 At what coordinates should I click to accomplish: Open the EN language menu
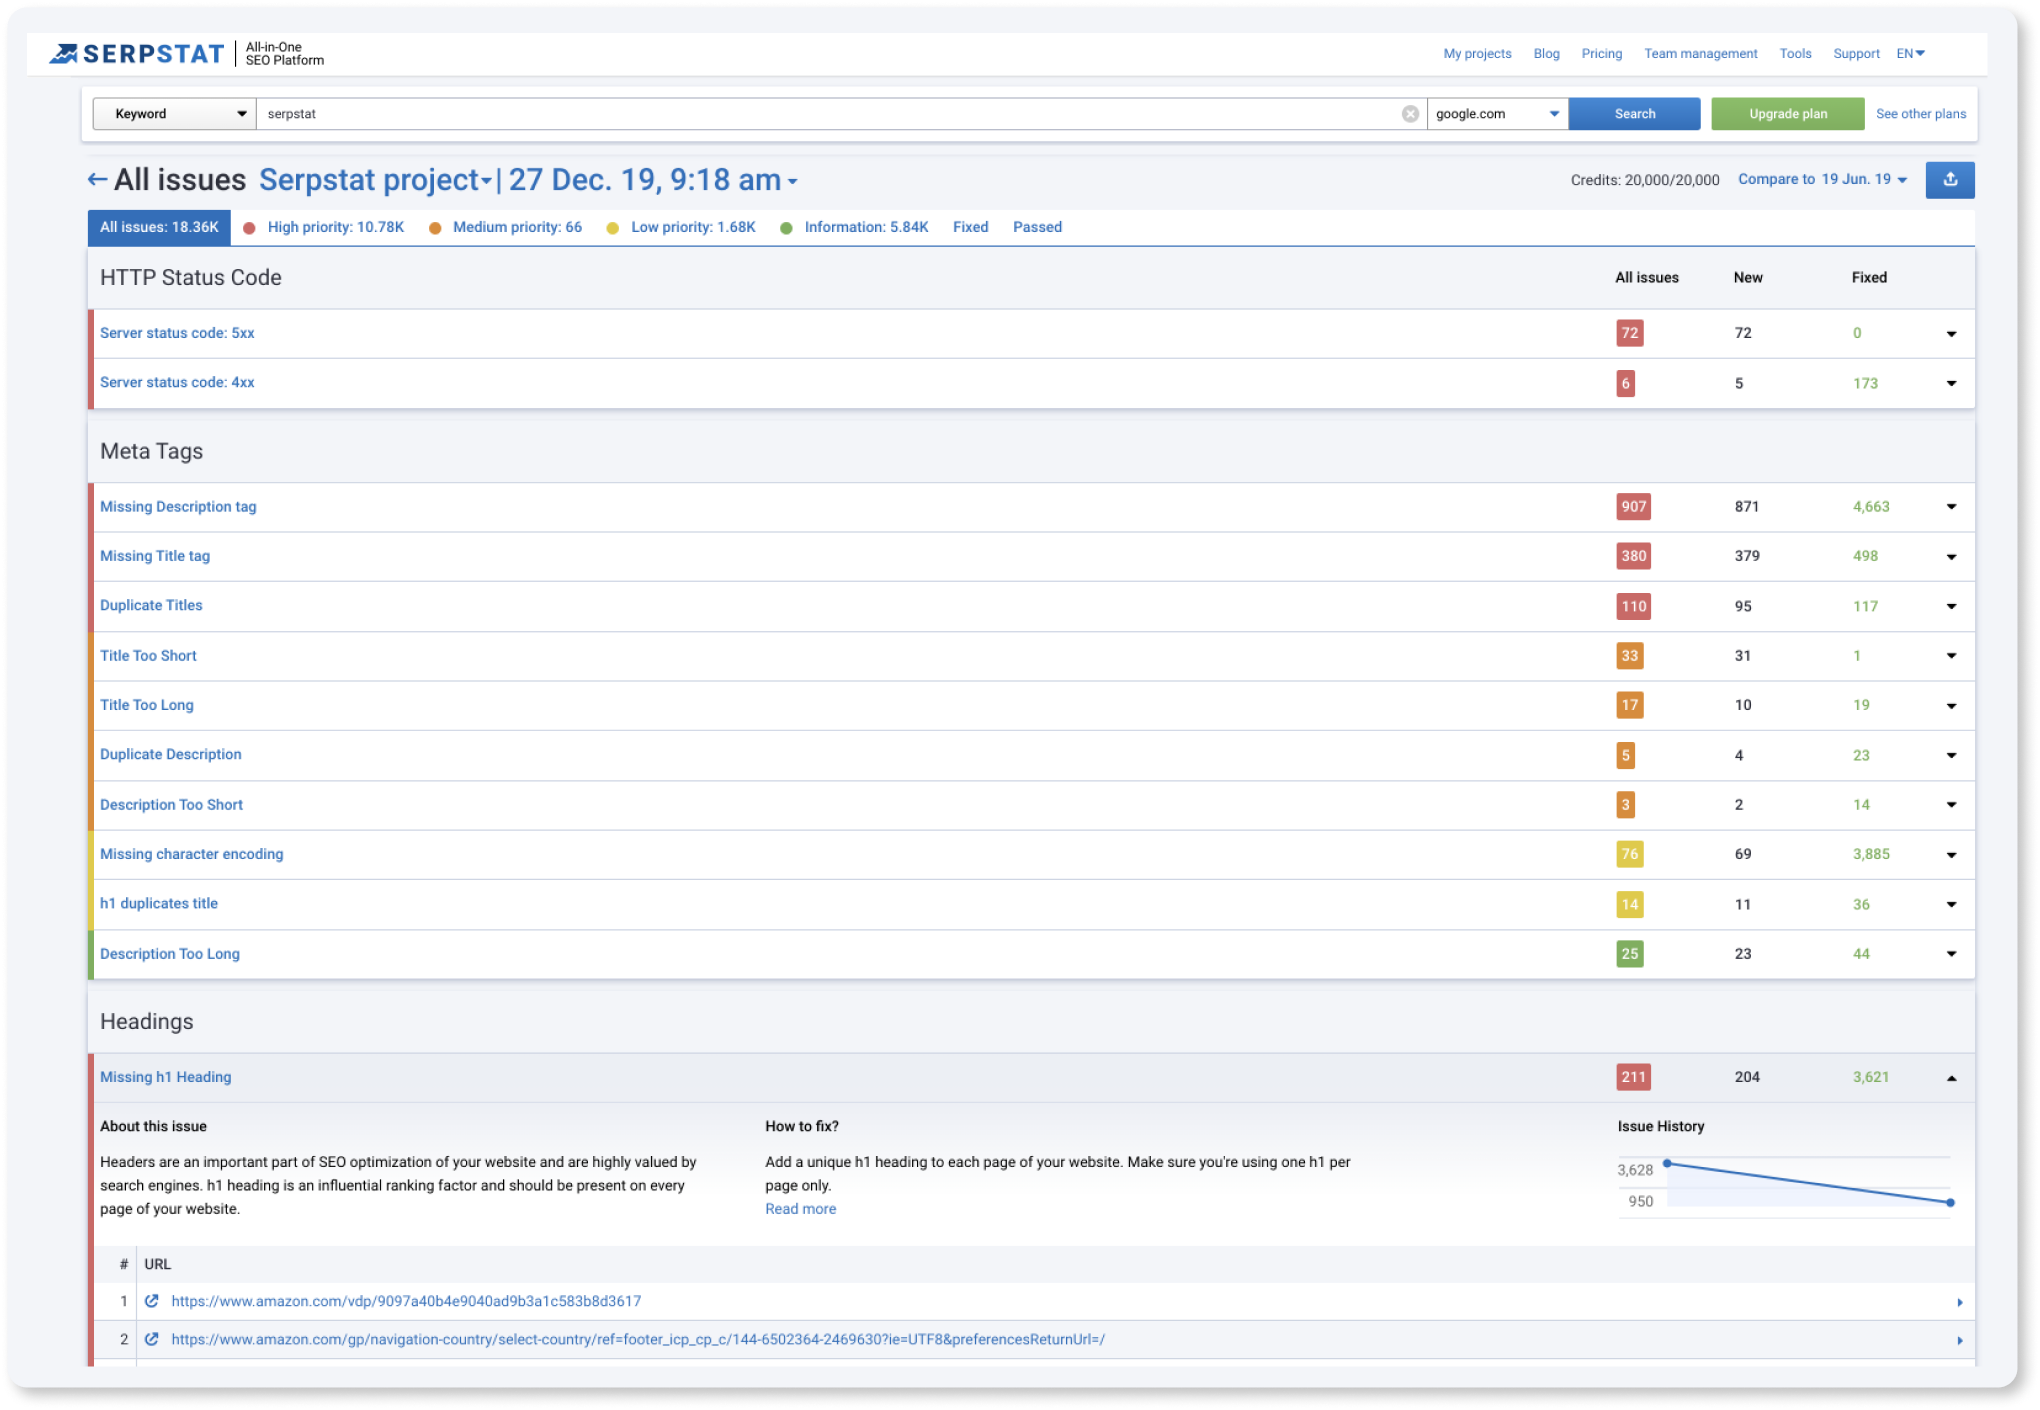[1910, 54]
